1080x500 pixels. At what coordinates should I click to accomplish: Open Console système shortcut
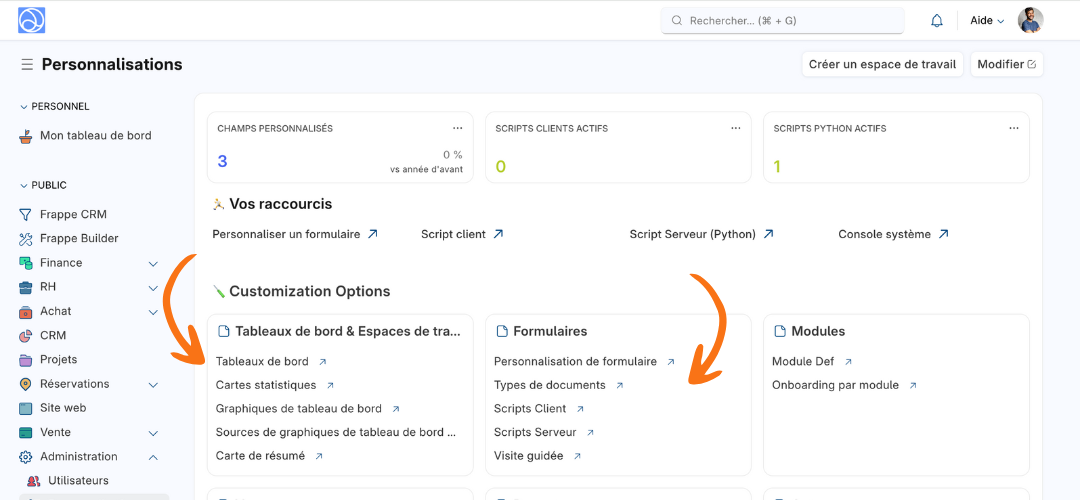click(884, 234)
